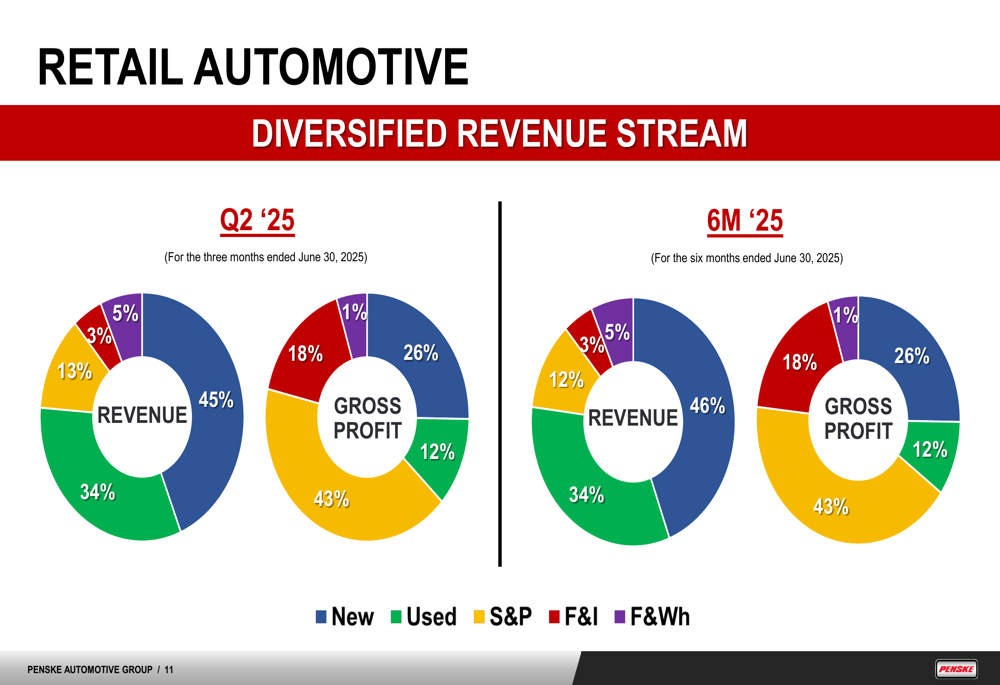The width and height of the screenshot is (1000, 685).
Task: Click the "Q2 '25" heading
Action: [257, 221]
